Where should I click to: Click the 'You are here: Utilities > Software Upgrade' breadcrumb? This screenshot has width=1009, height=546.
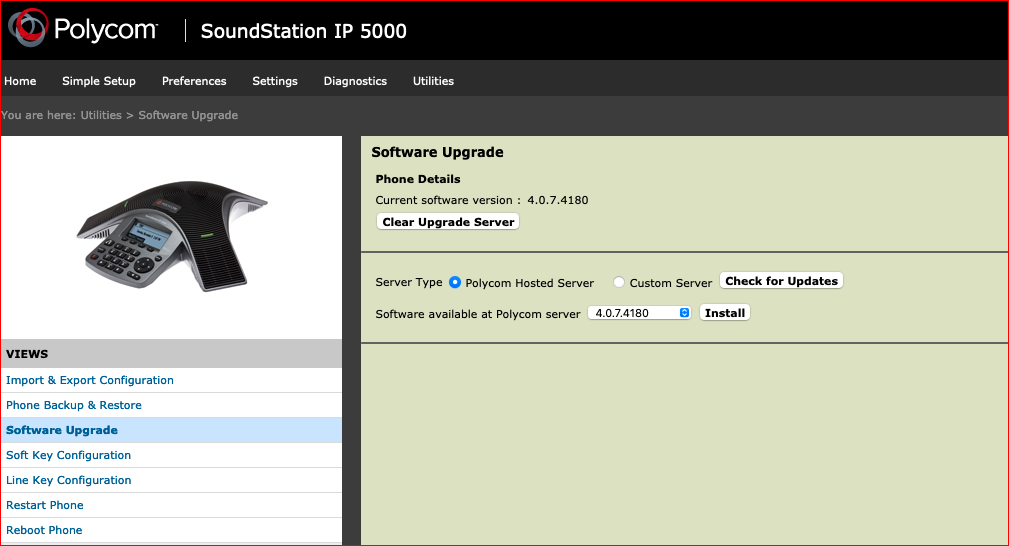(x=120, y=115)
